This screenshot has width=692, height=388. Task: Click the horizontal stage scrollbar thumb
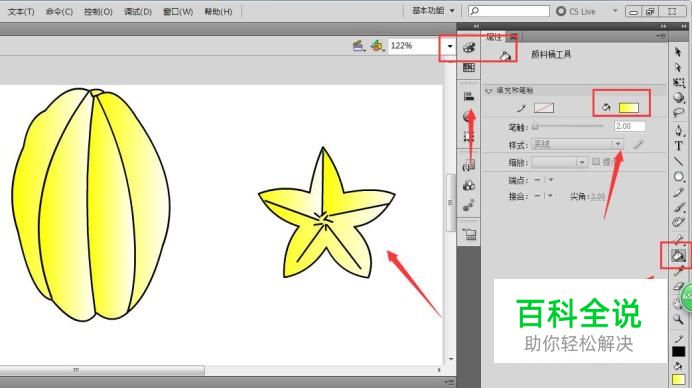pyautogui.click(x=102, y=369)
